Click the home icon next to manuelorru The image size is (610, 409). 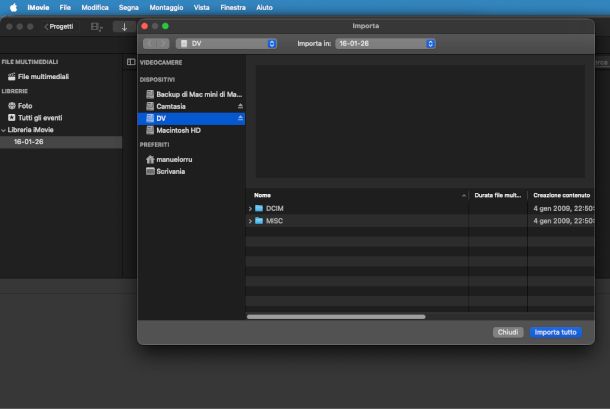[150, 160]
